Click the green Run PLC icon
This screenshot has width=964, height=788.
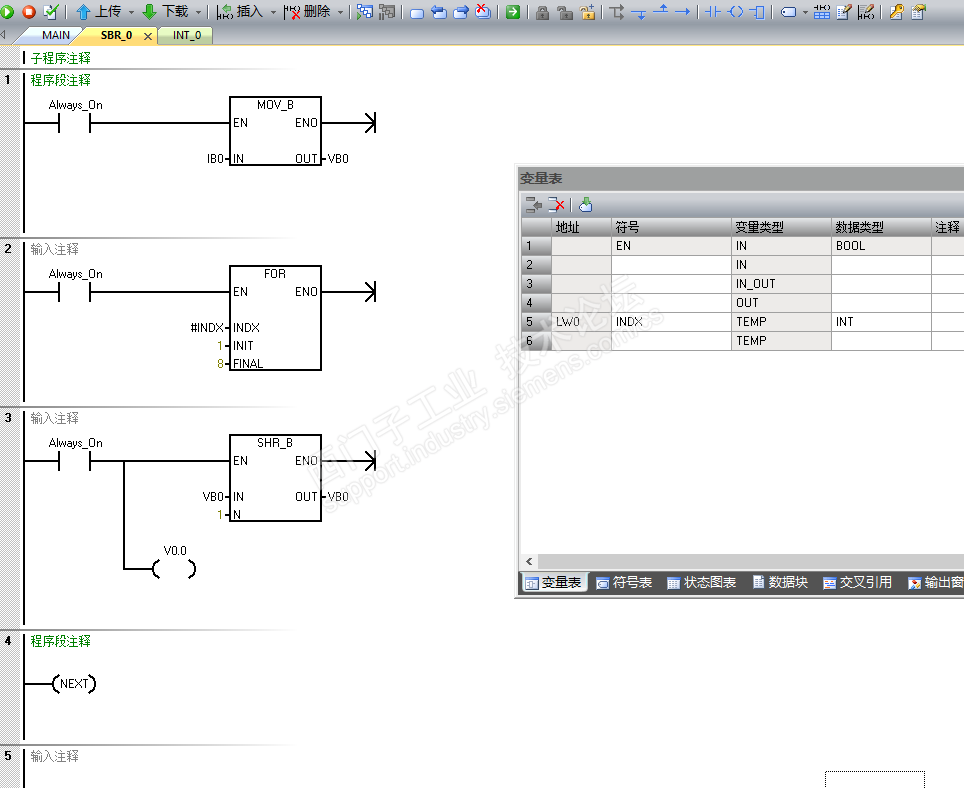click(7, 12)
